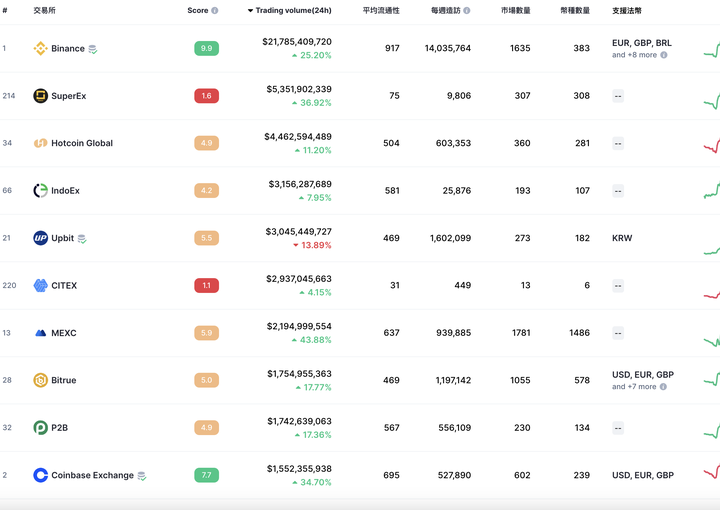Click the 支援法幣 column header
The image size is (720, 510).
627,11
